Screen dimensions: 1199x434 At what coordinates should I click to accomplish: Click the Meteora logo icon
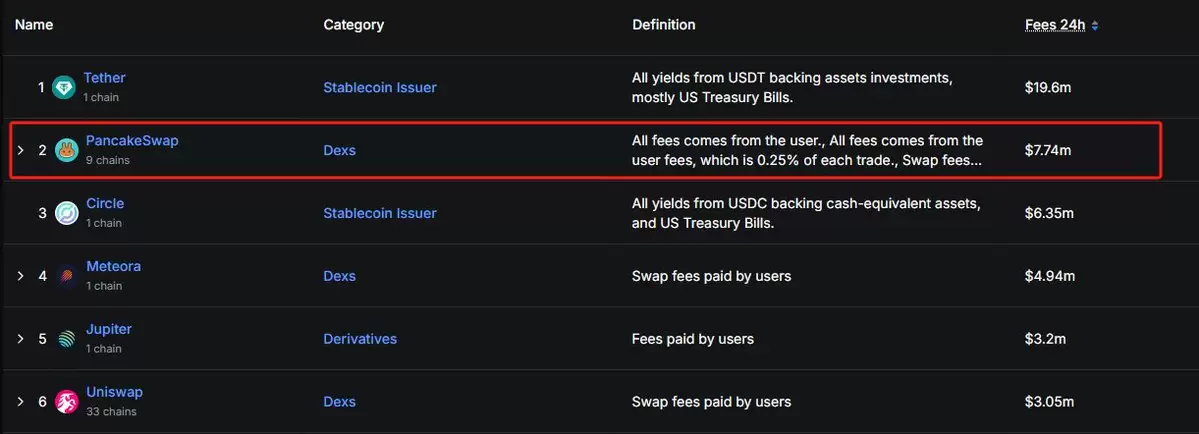coord(67,276)
